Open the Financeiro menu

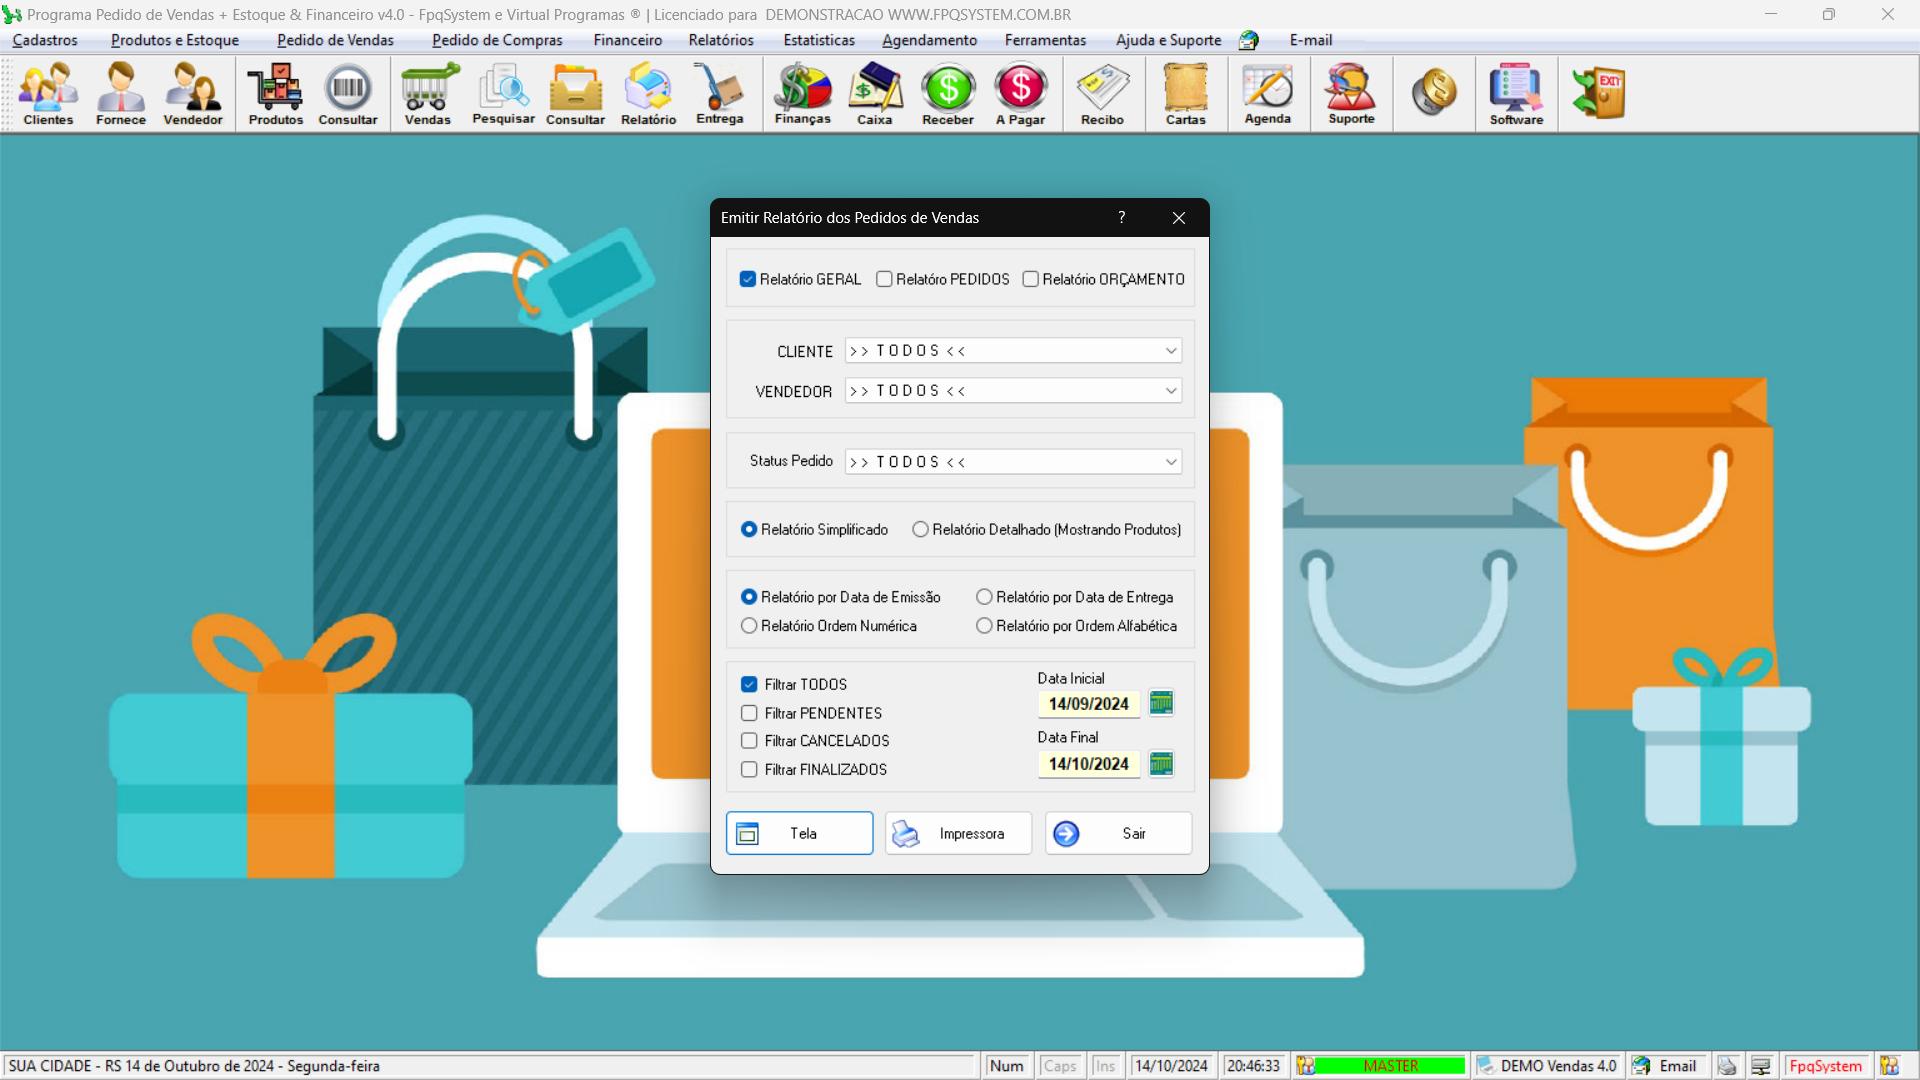[x=626, y=40]
